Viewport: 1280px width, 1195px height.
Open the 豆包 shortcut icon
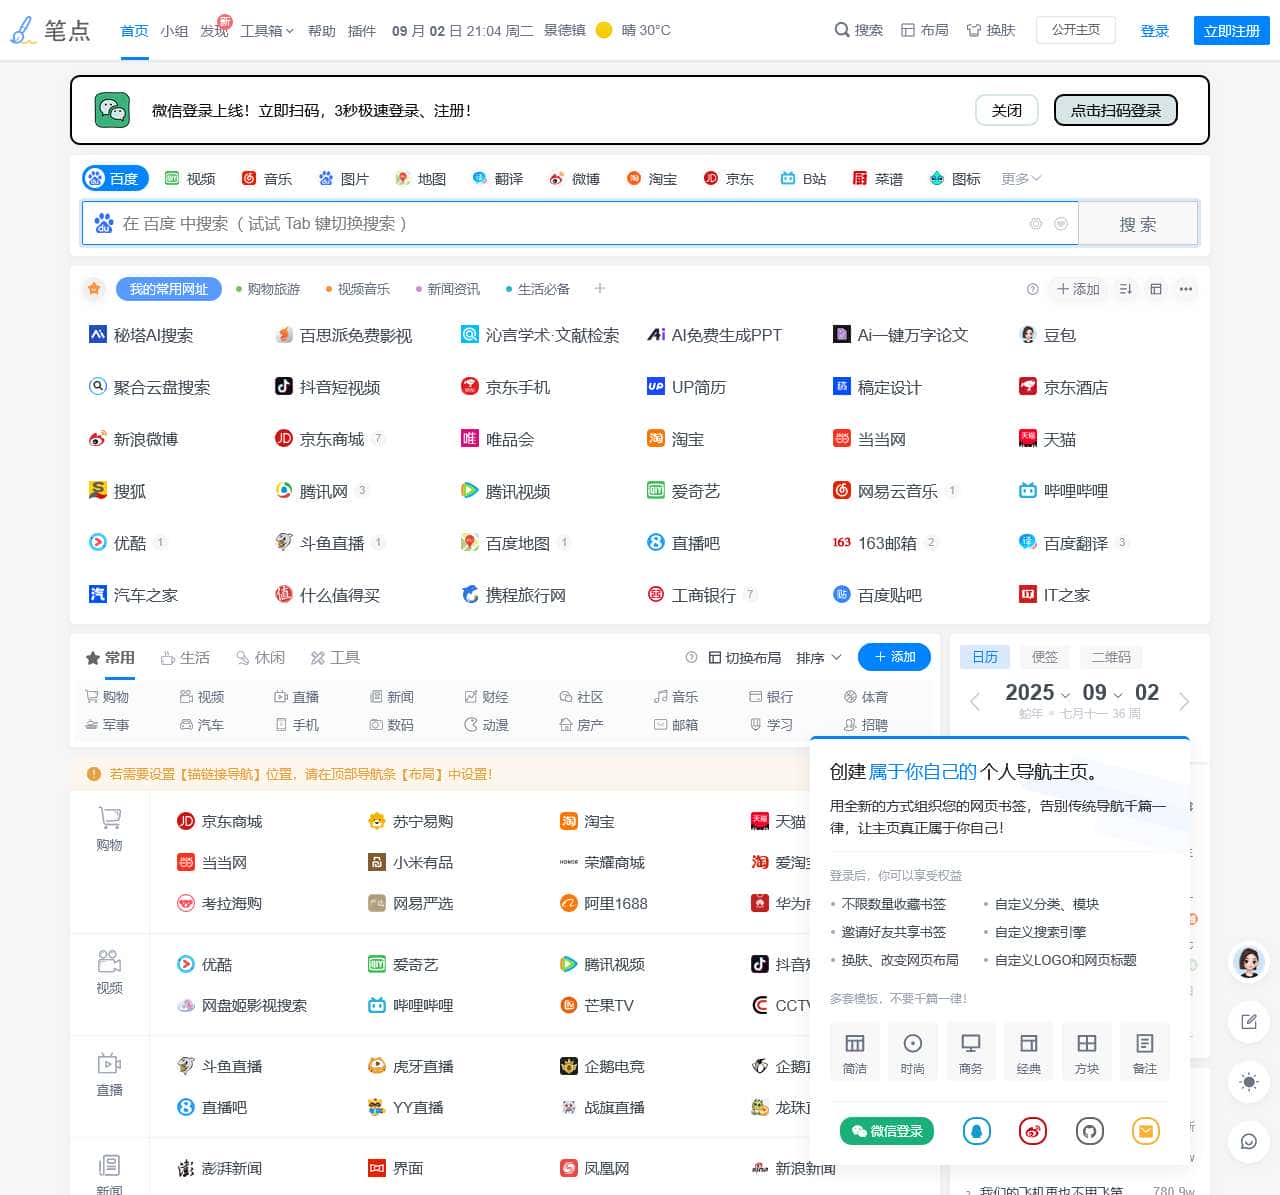point(1027,335)
